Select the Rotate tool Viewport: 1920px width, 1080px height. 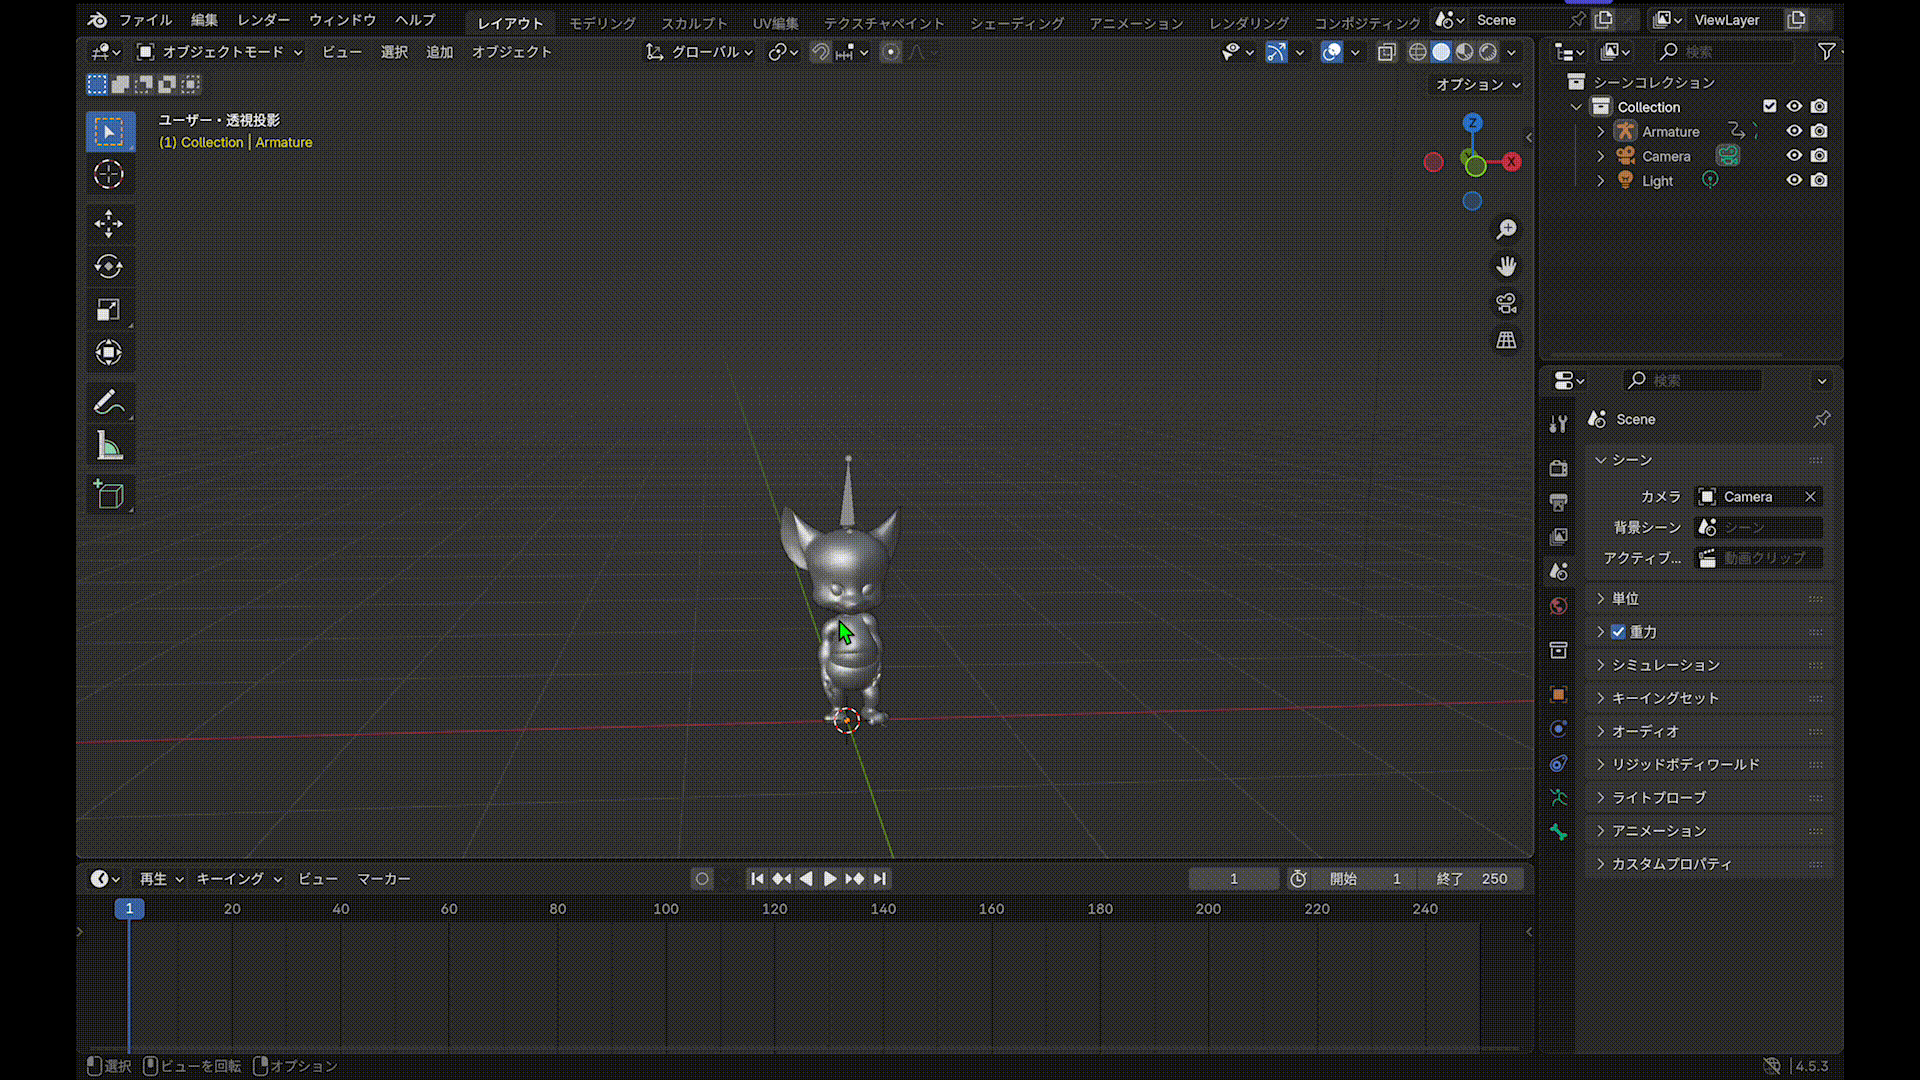(108, 266)
